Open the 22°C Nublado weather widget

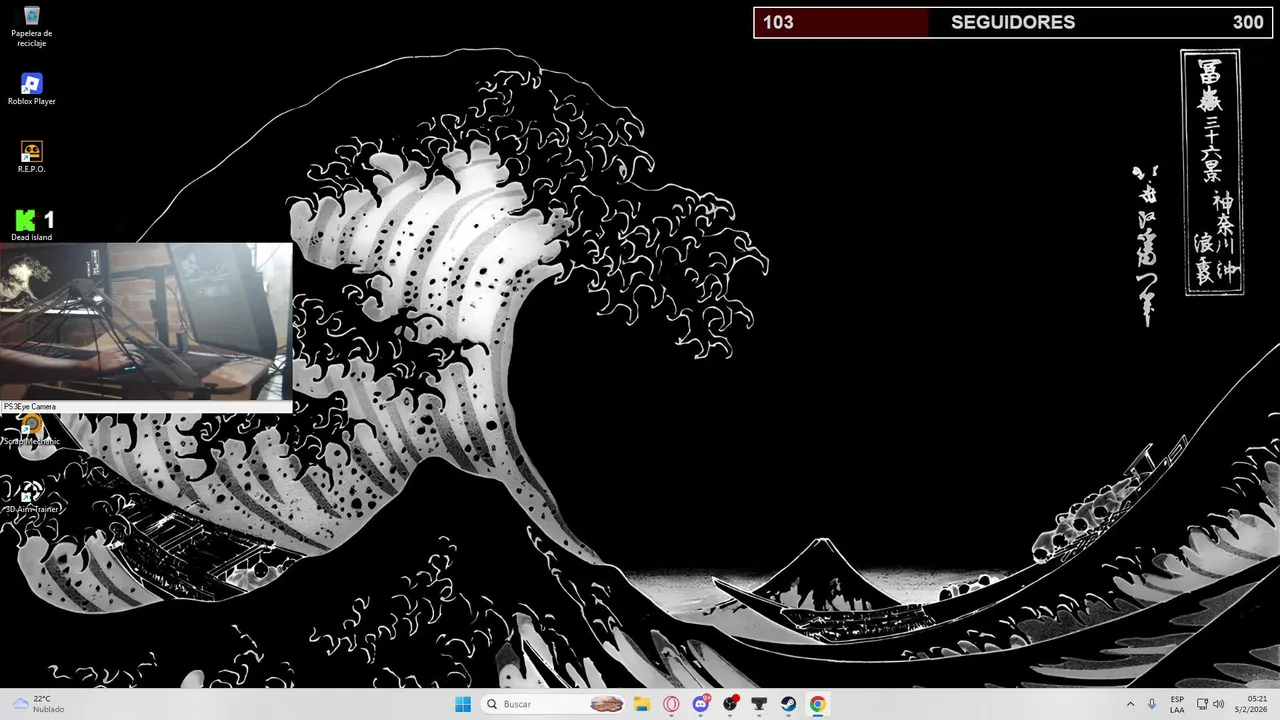click(39, 704)
